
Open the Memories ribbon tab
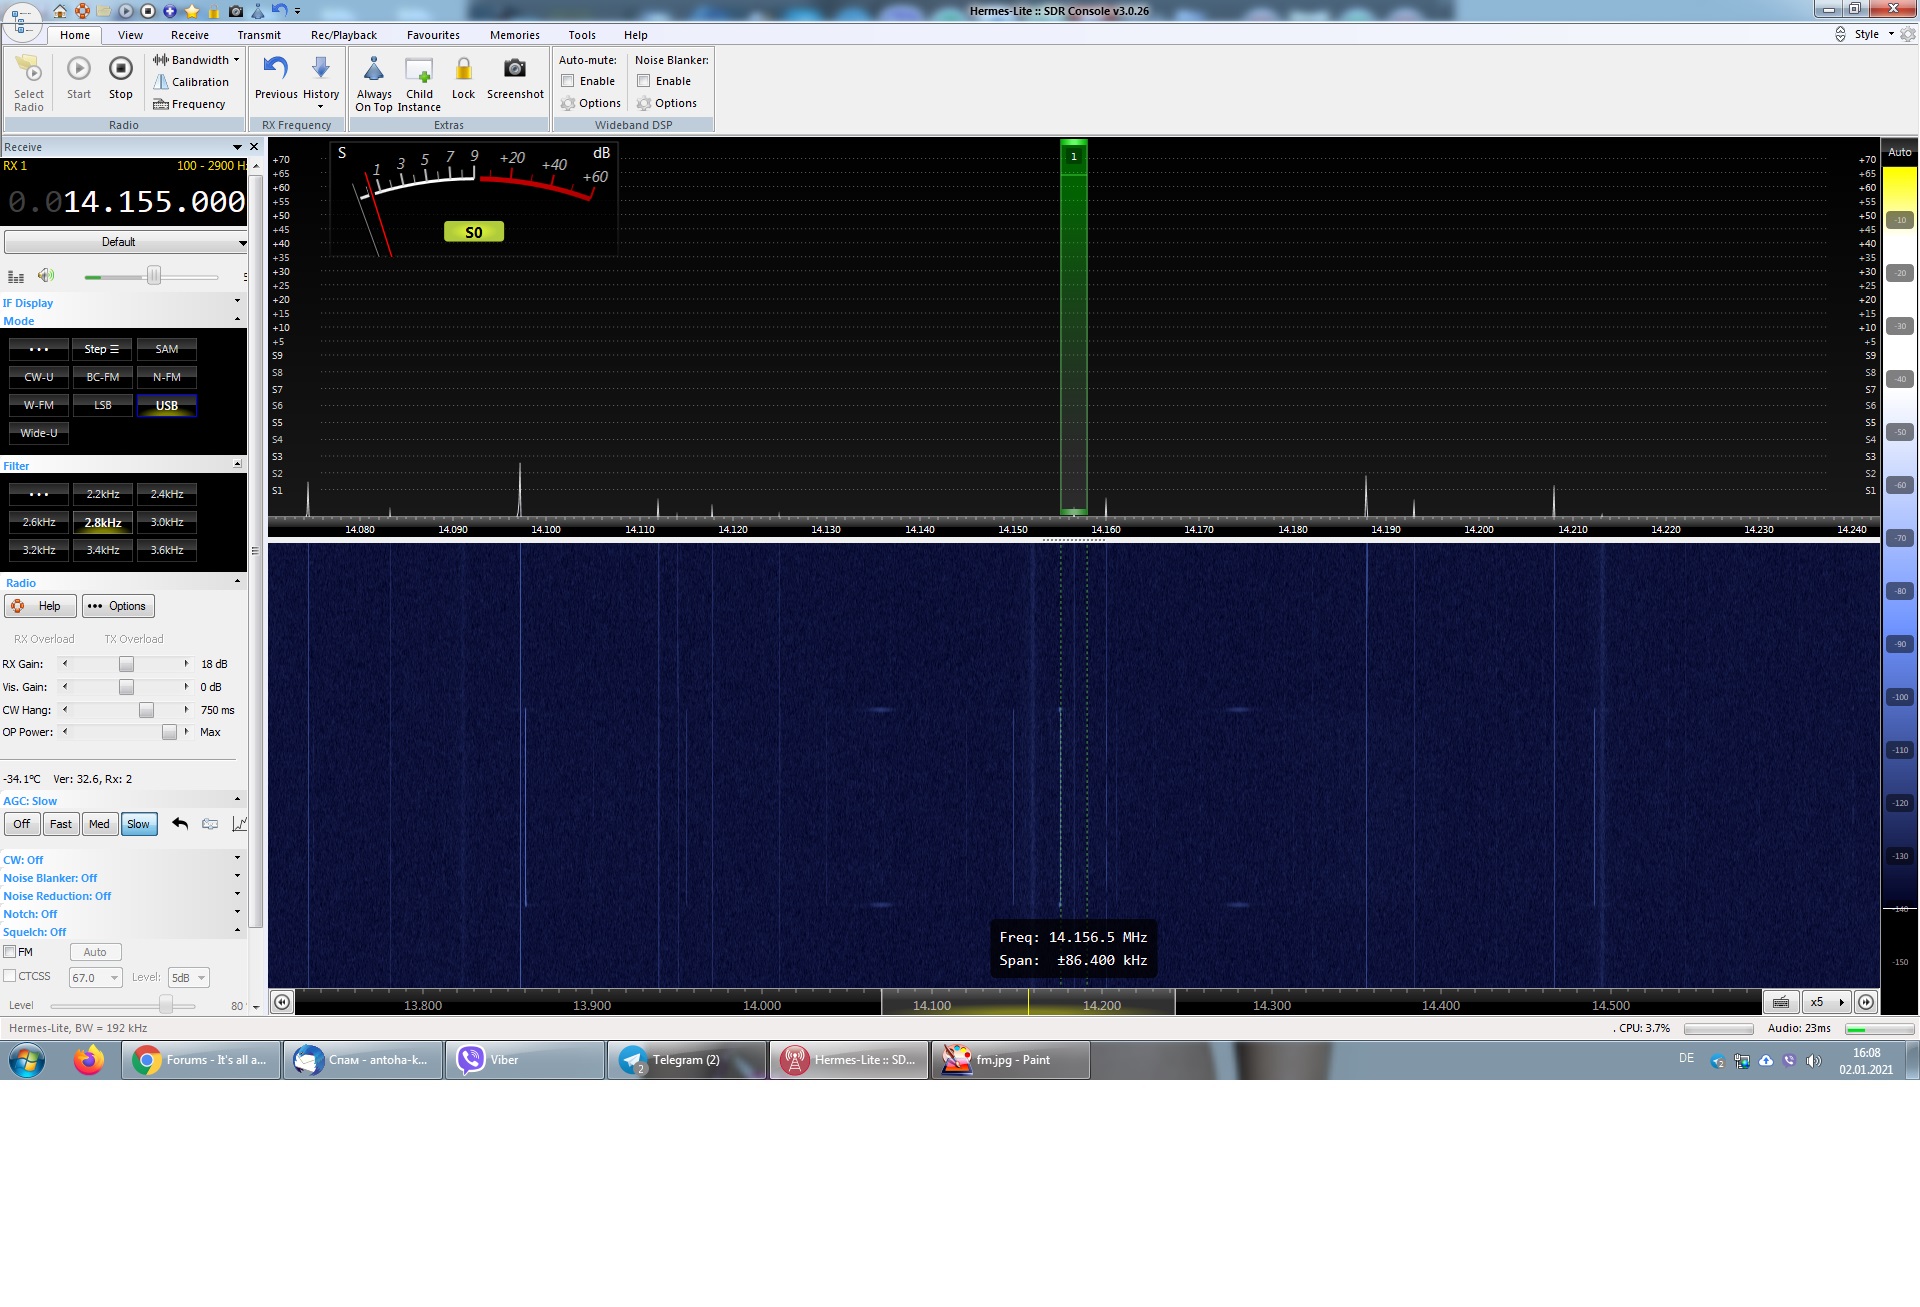point(514,35)
